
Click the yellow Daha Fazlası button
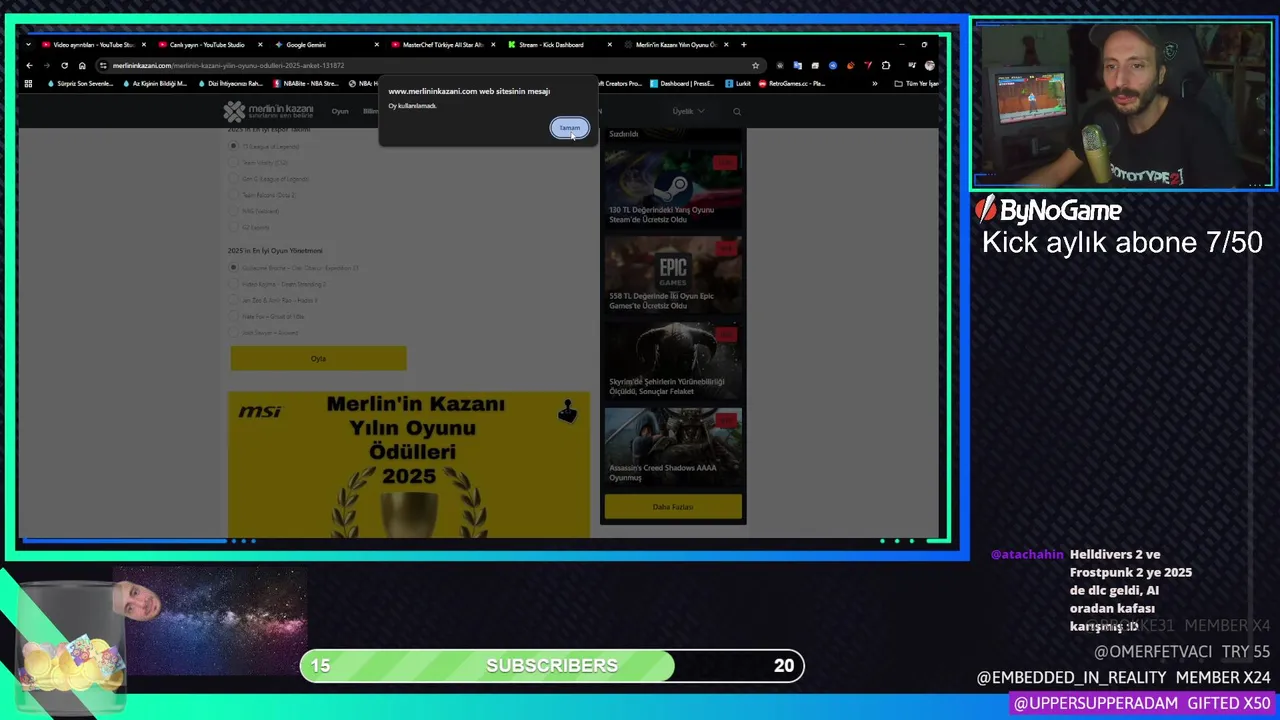673,507
